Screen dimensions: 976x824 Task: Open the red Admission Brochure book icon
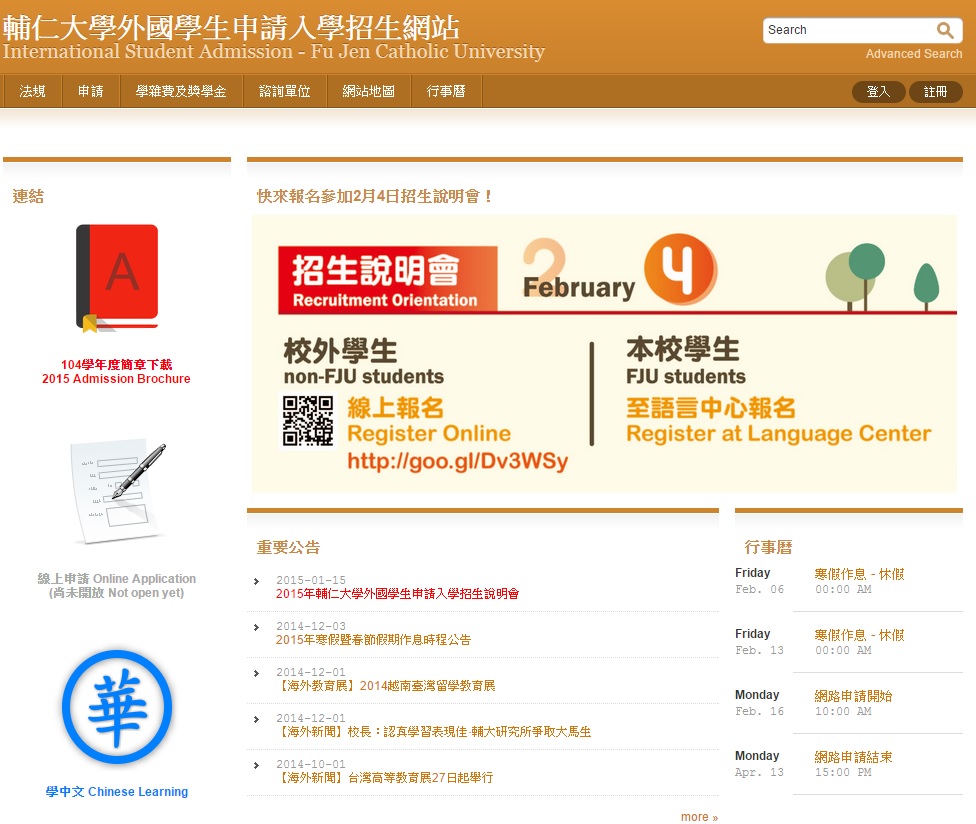pos(117,278)
